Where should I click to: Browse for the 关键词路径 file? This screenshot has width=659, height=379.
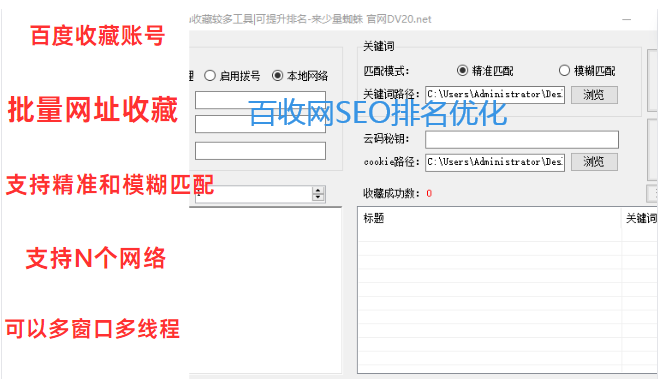(x=594, y=95)
